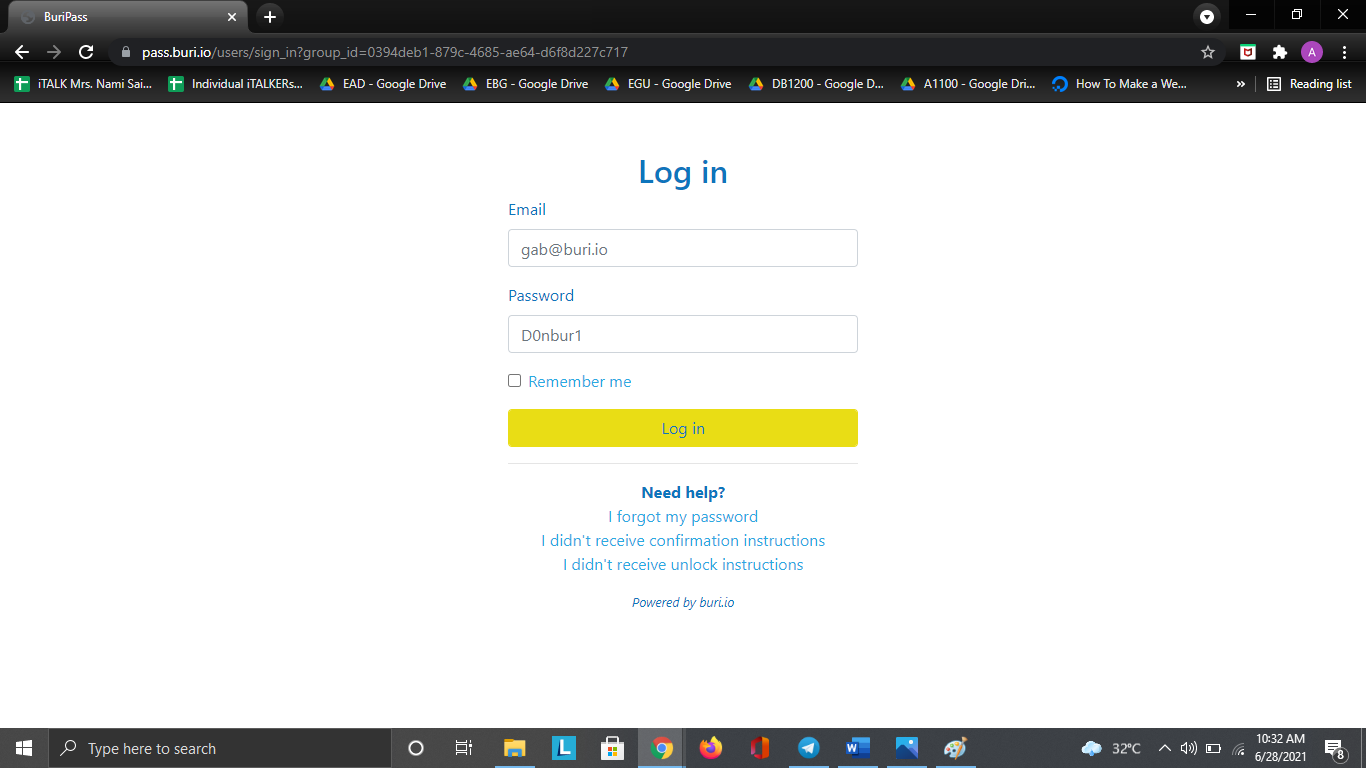Tick the Remember me checkbox
Screen dimensions: 1366x768
click(x=515, y=381)
